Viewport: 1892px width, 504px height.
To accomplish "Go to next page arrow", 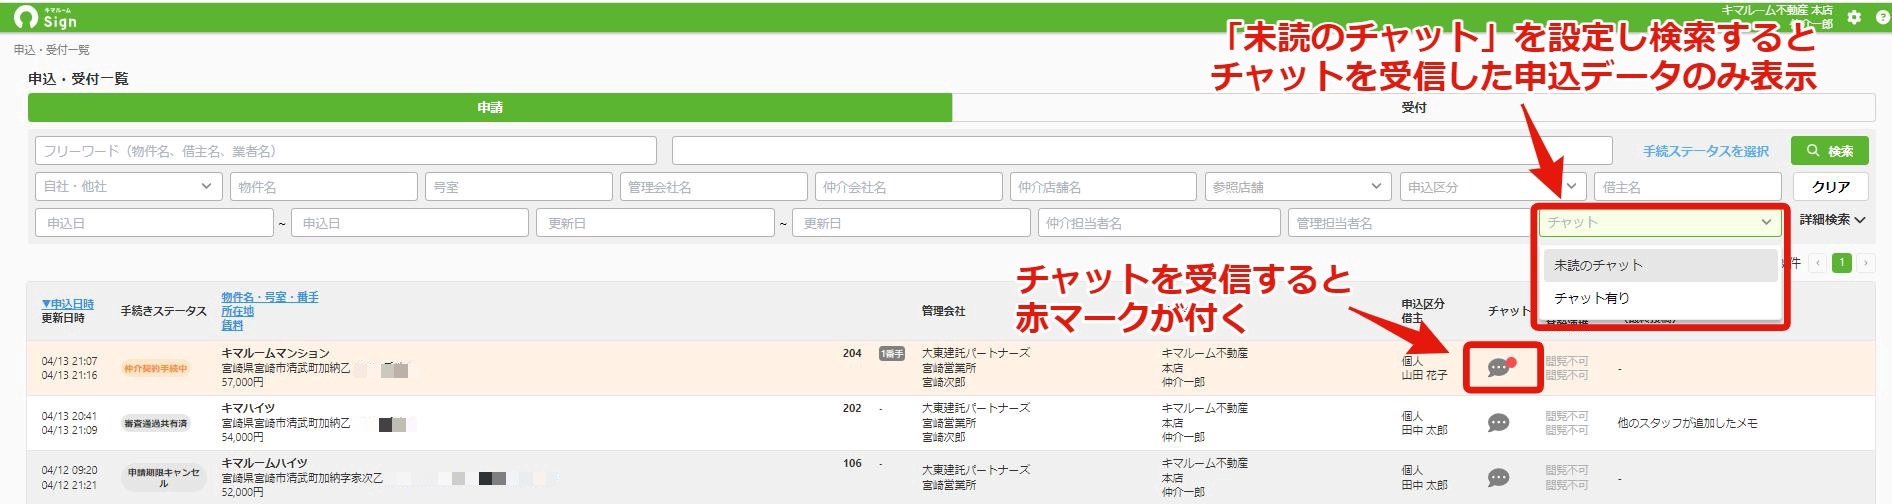I will (1865, 263).
